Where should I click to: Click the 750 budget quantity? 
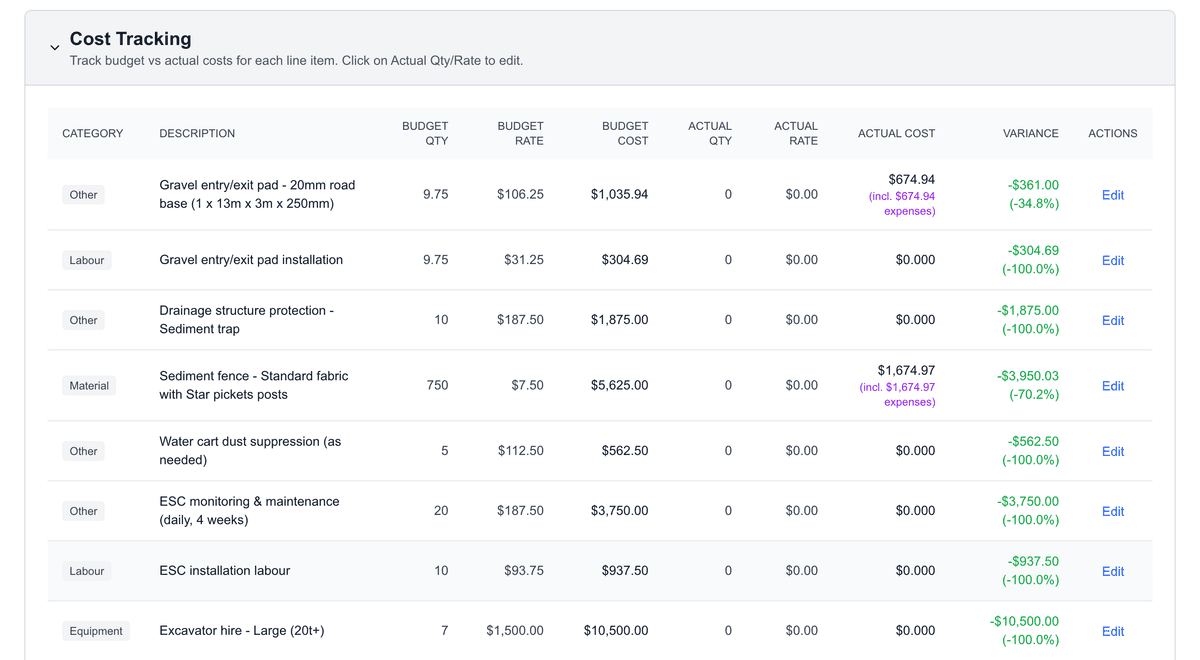(x=437, y=385)
